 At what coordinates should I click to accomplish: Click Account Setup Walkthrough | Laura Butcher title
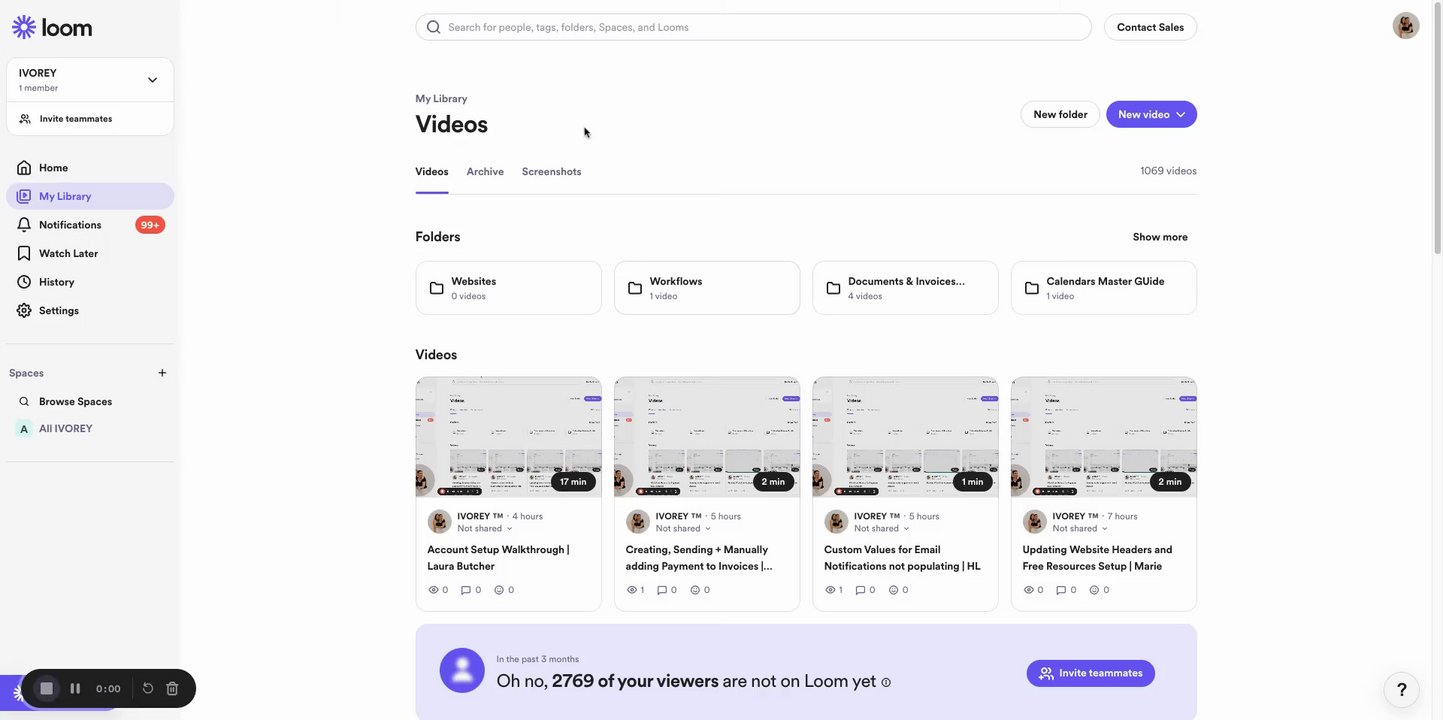pyautogui.click(x=498, y=558)
